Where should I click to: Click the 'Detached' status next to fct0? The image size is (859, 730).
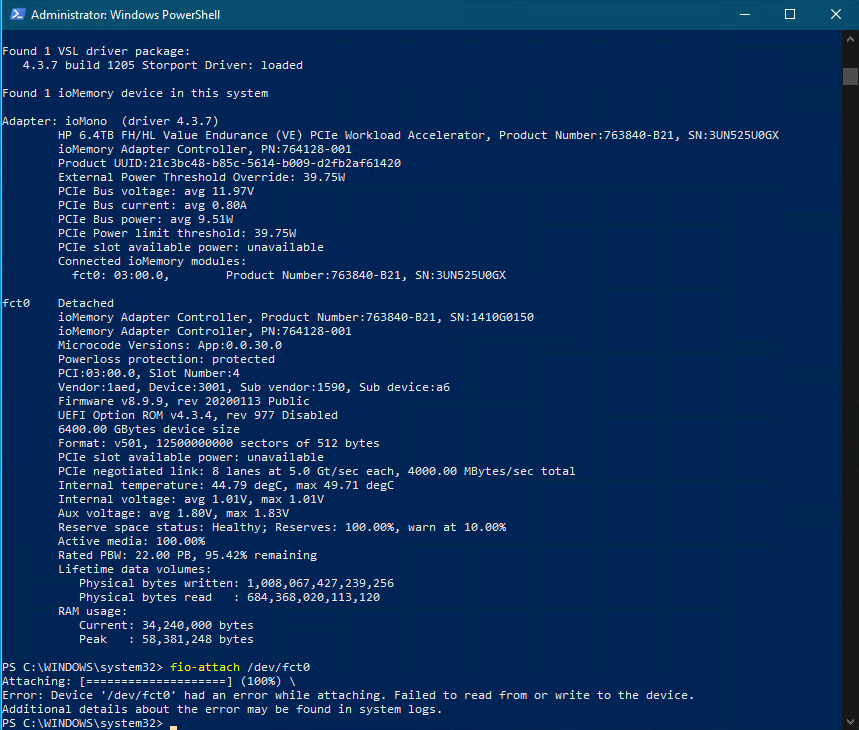point(86,303)
